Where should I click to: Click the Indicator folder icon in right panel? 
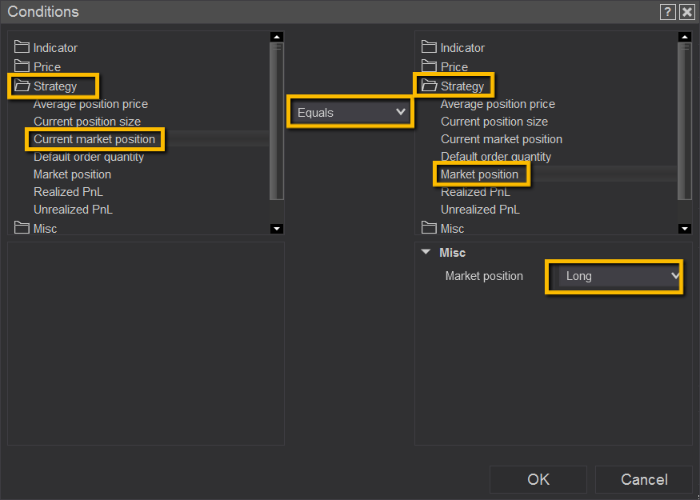coord(429,47)
